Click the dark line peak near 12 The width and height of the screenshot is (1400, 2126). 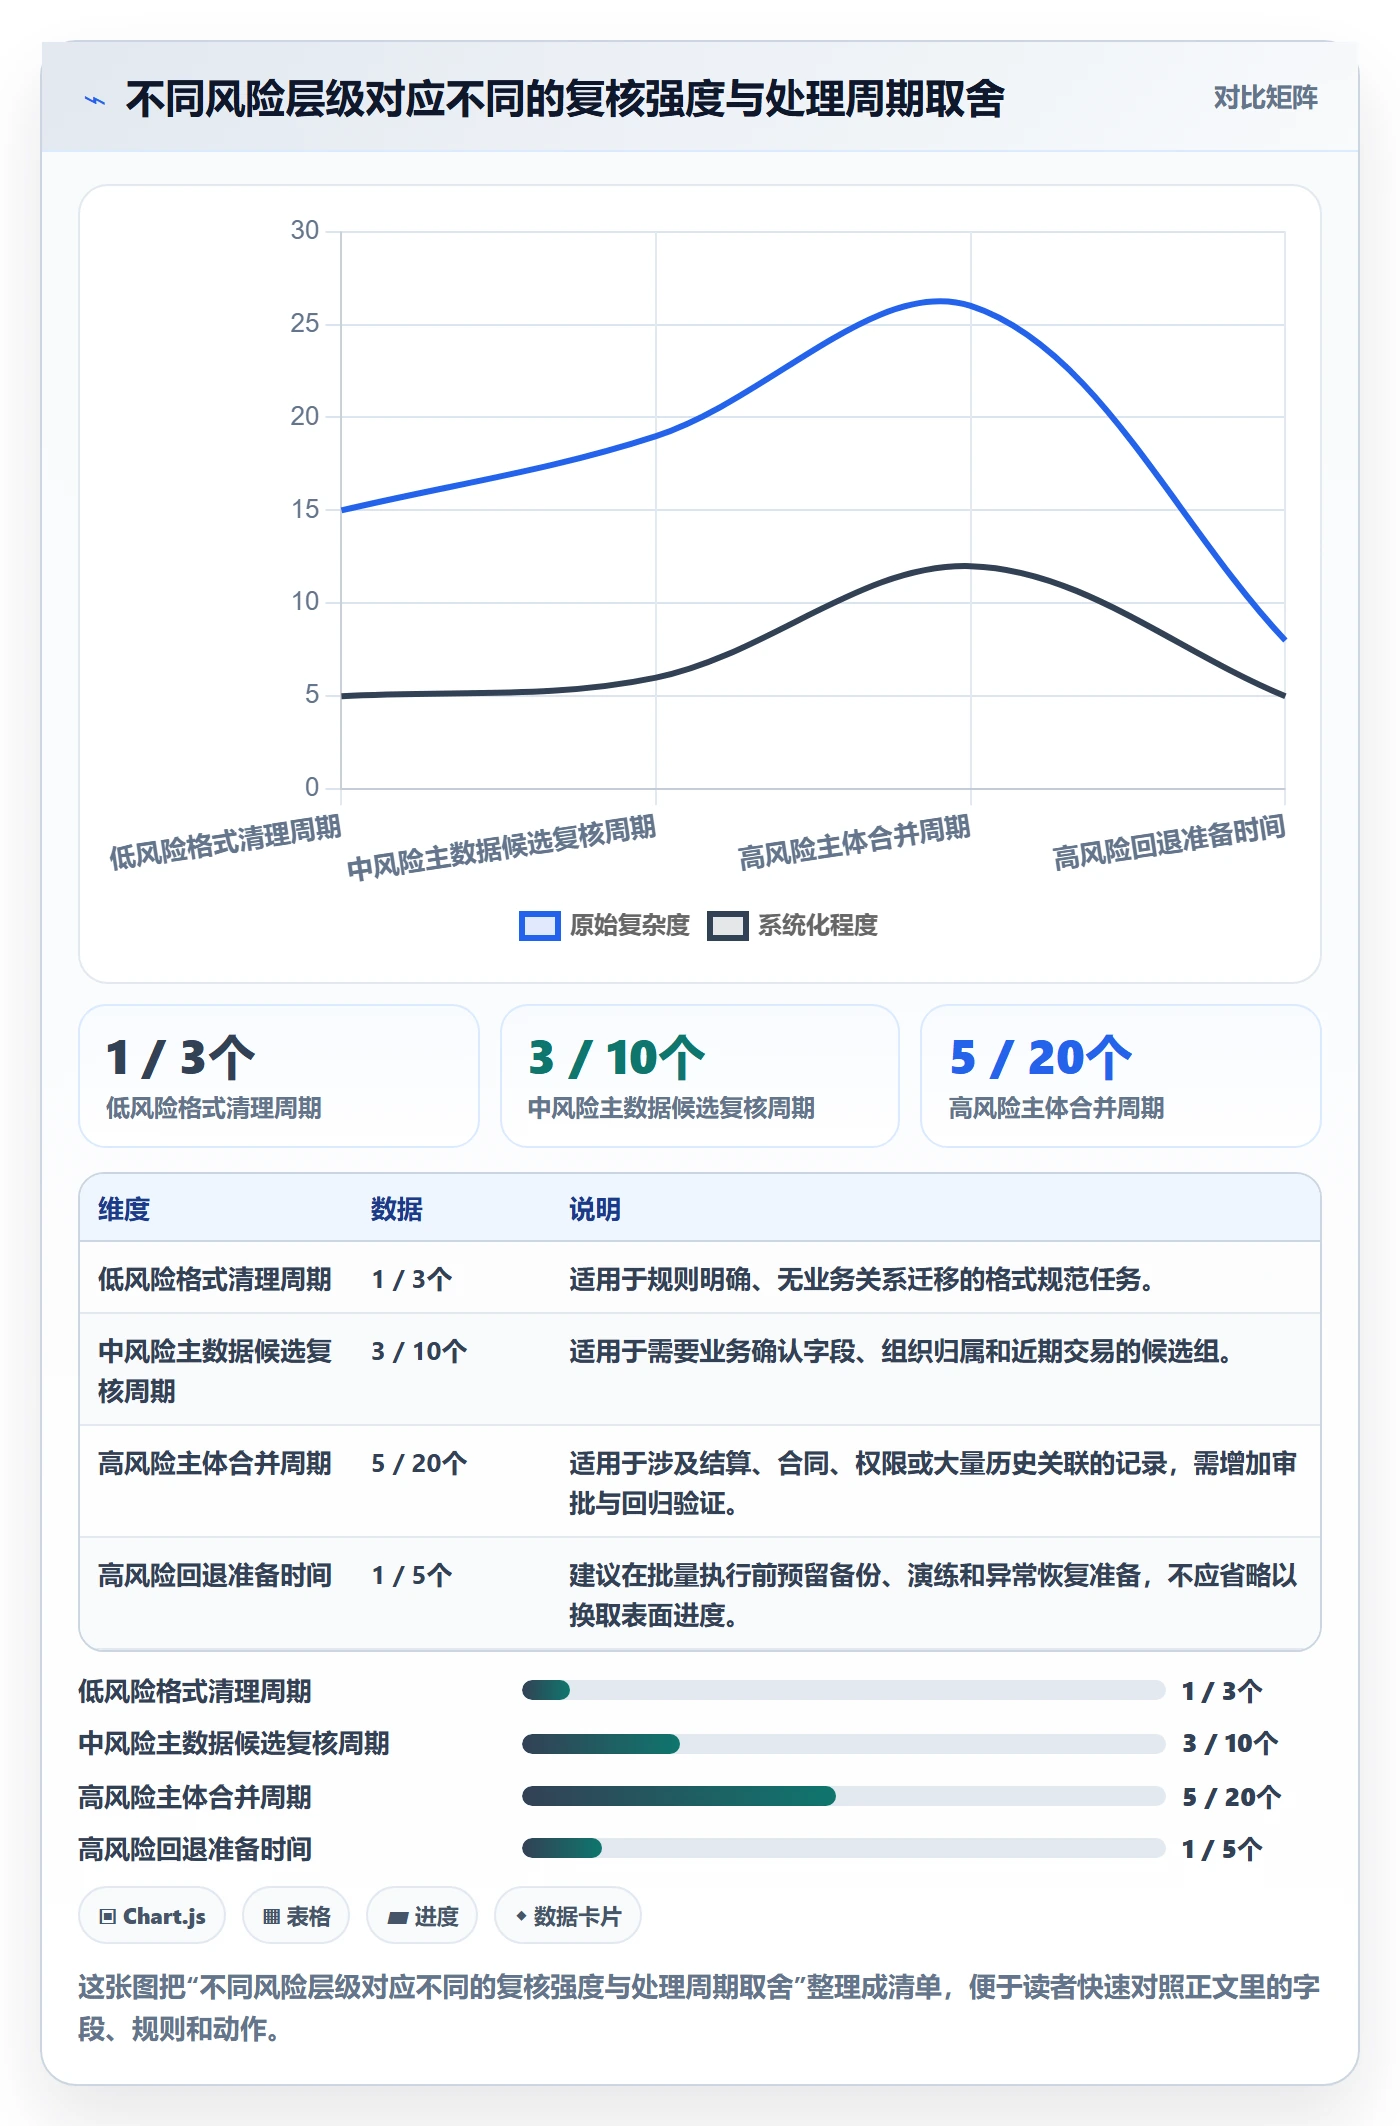click(x=965, y=566)
